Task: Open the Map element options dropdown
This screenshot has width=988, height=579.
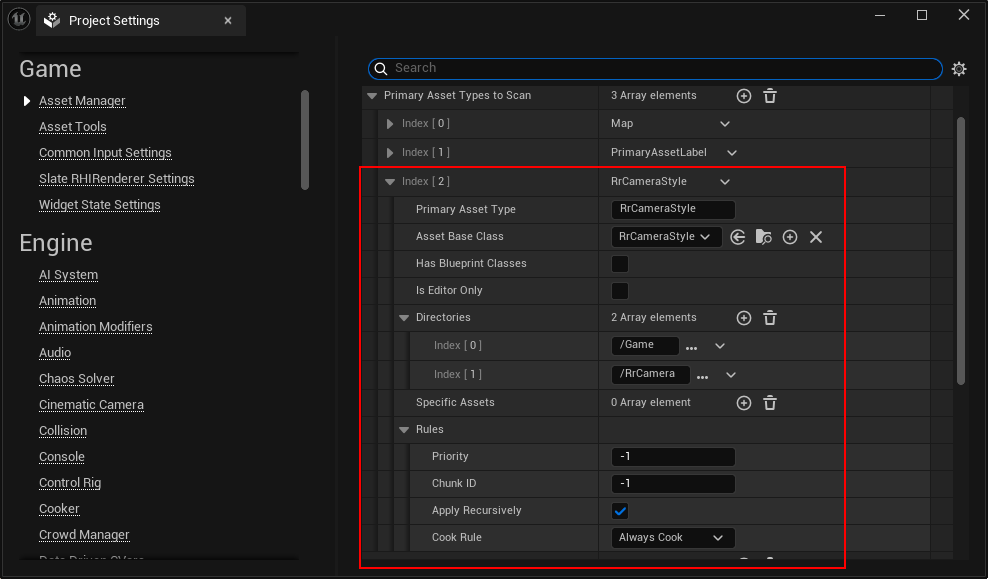Action: tap(725, 124)
